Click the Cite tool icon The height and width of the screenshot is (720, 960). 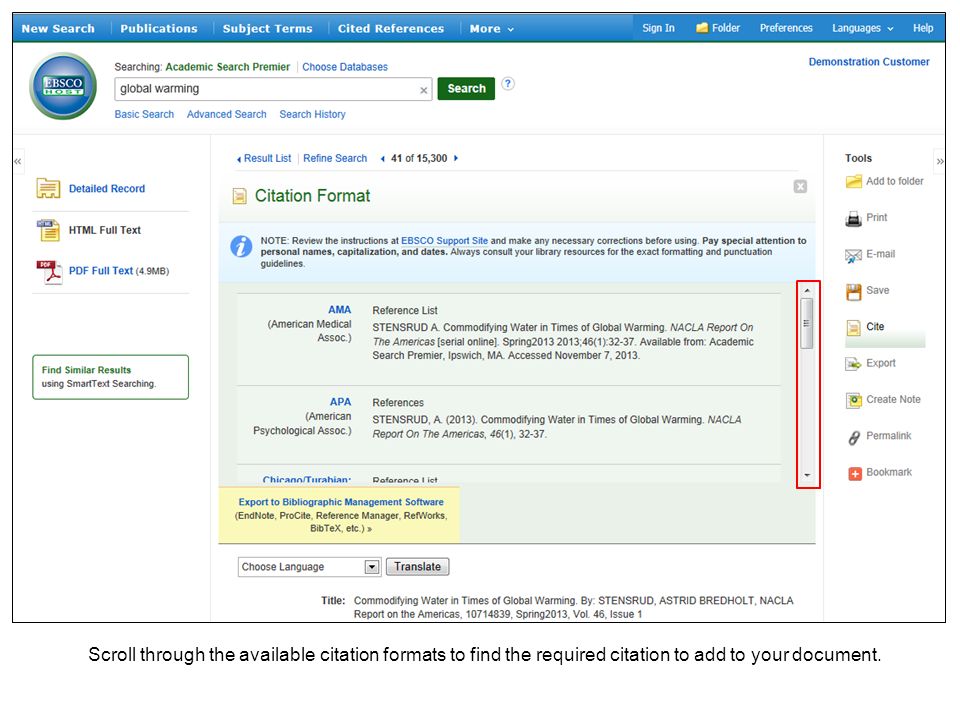click(853, 328)
